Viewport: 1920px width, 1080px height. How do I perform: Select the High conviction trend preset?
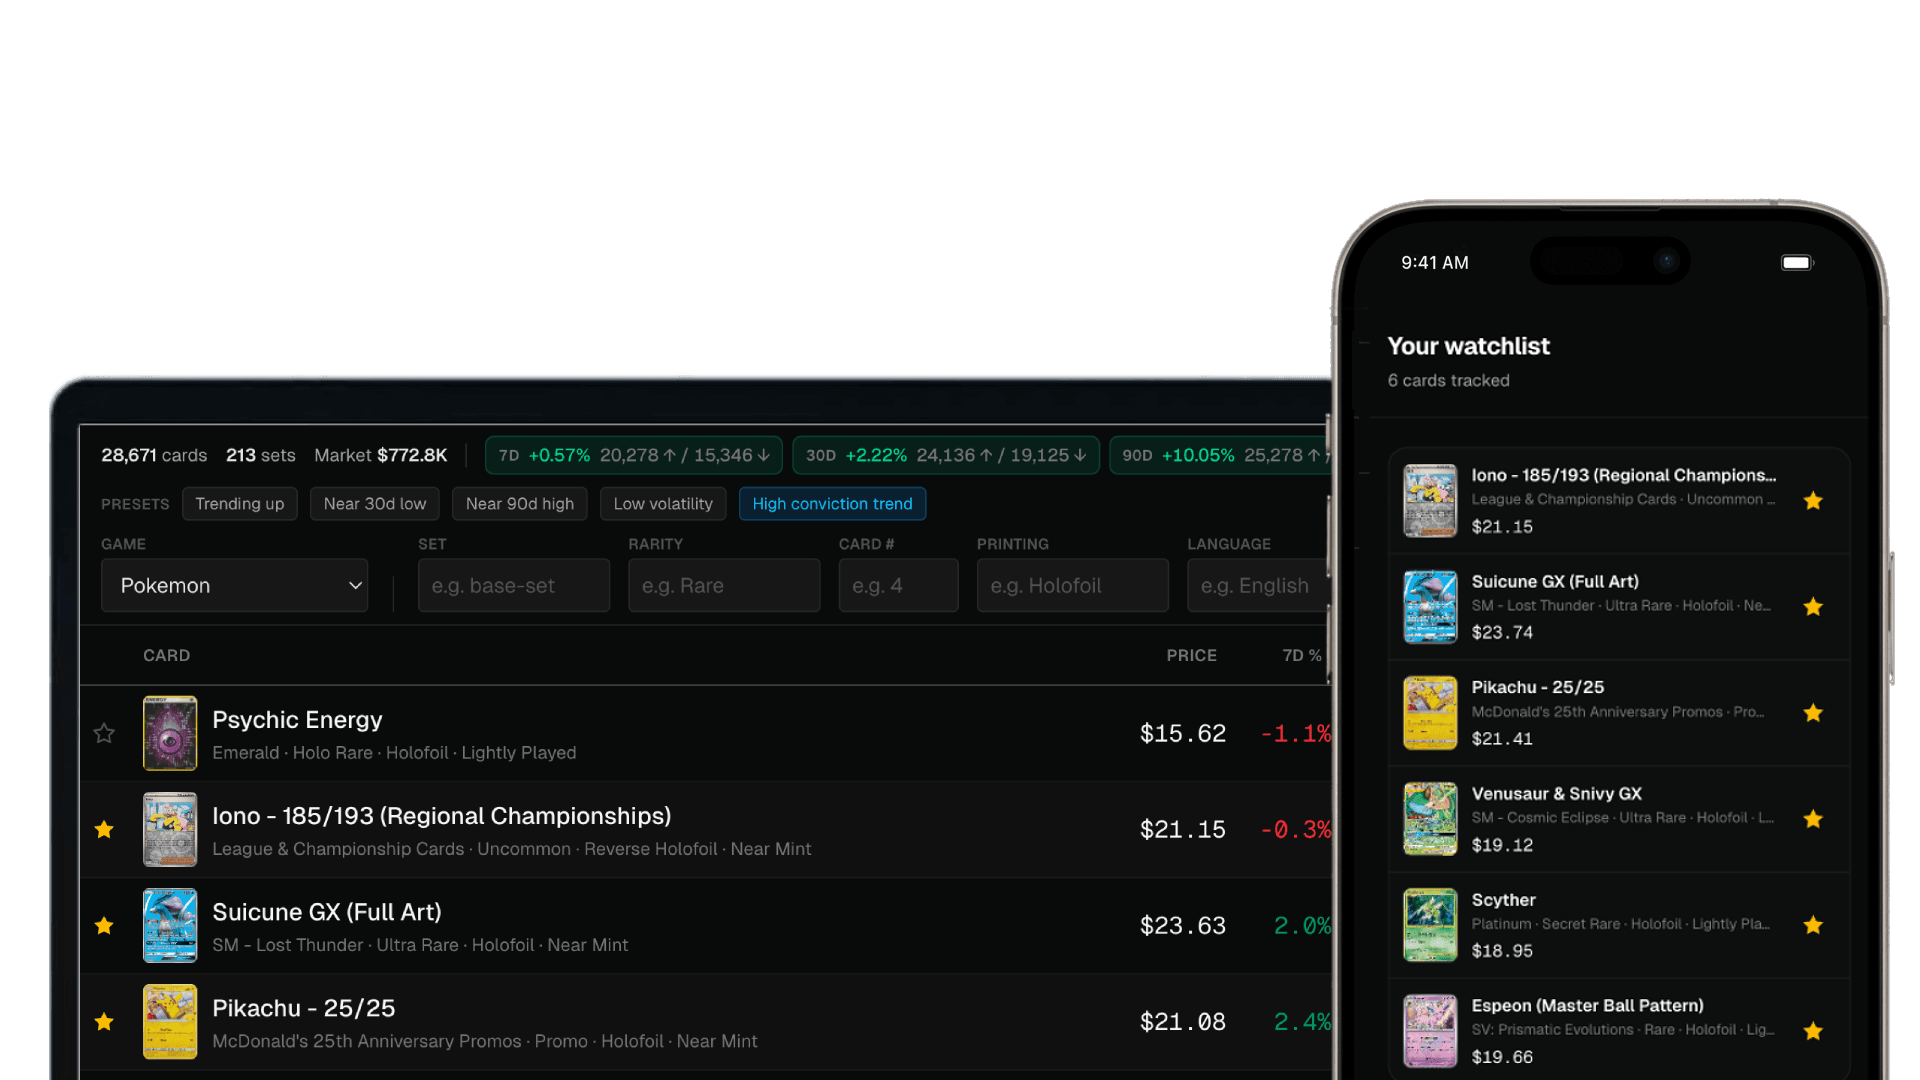pos(832,504)
